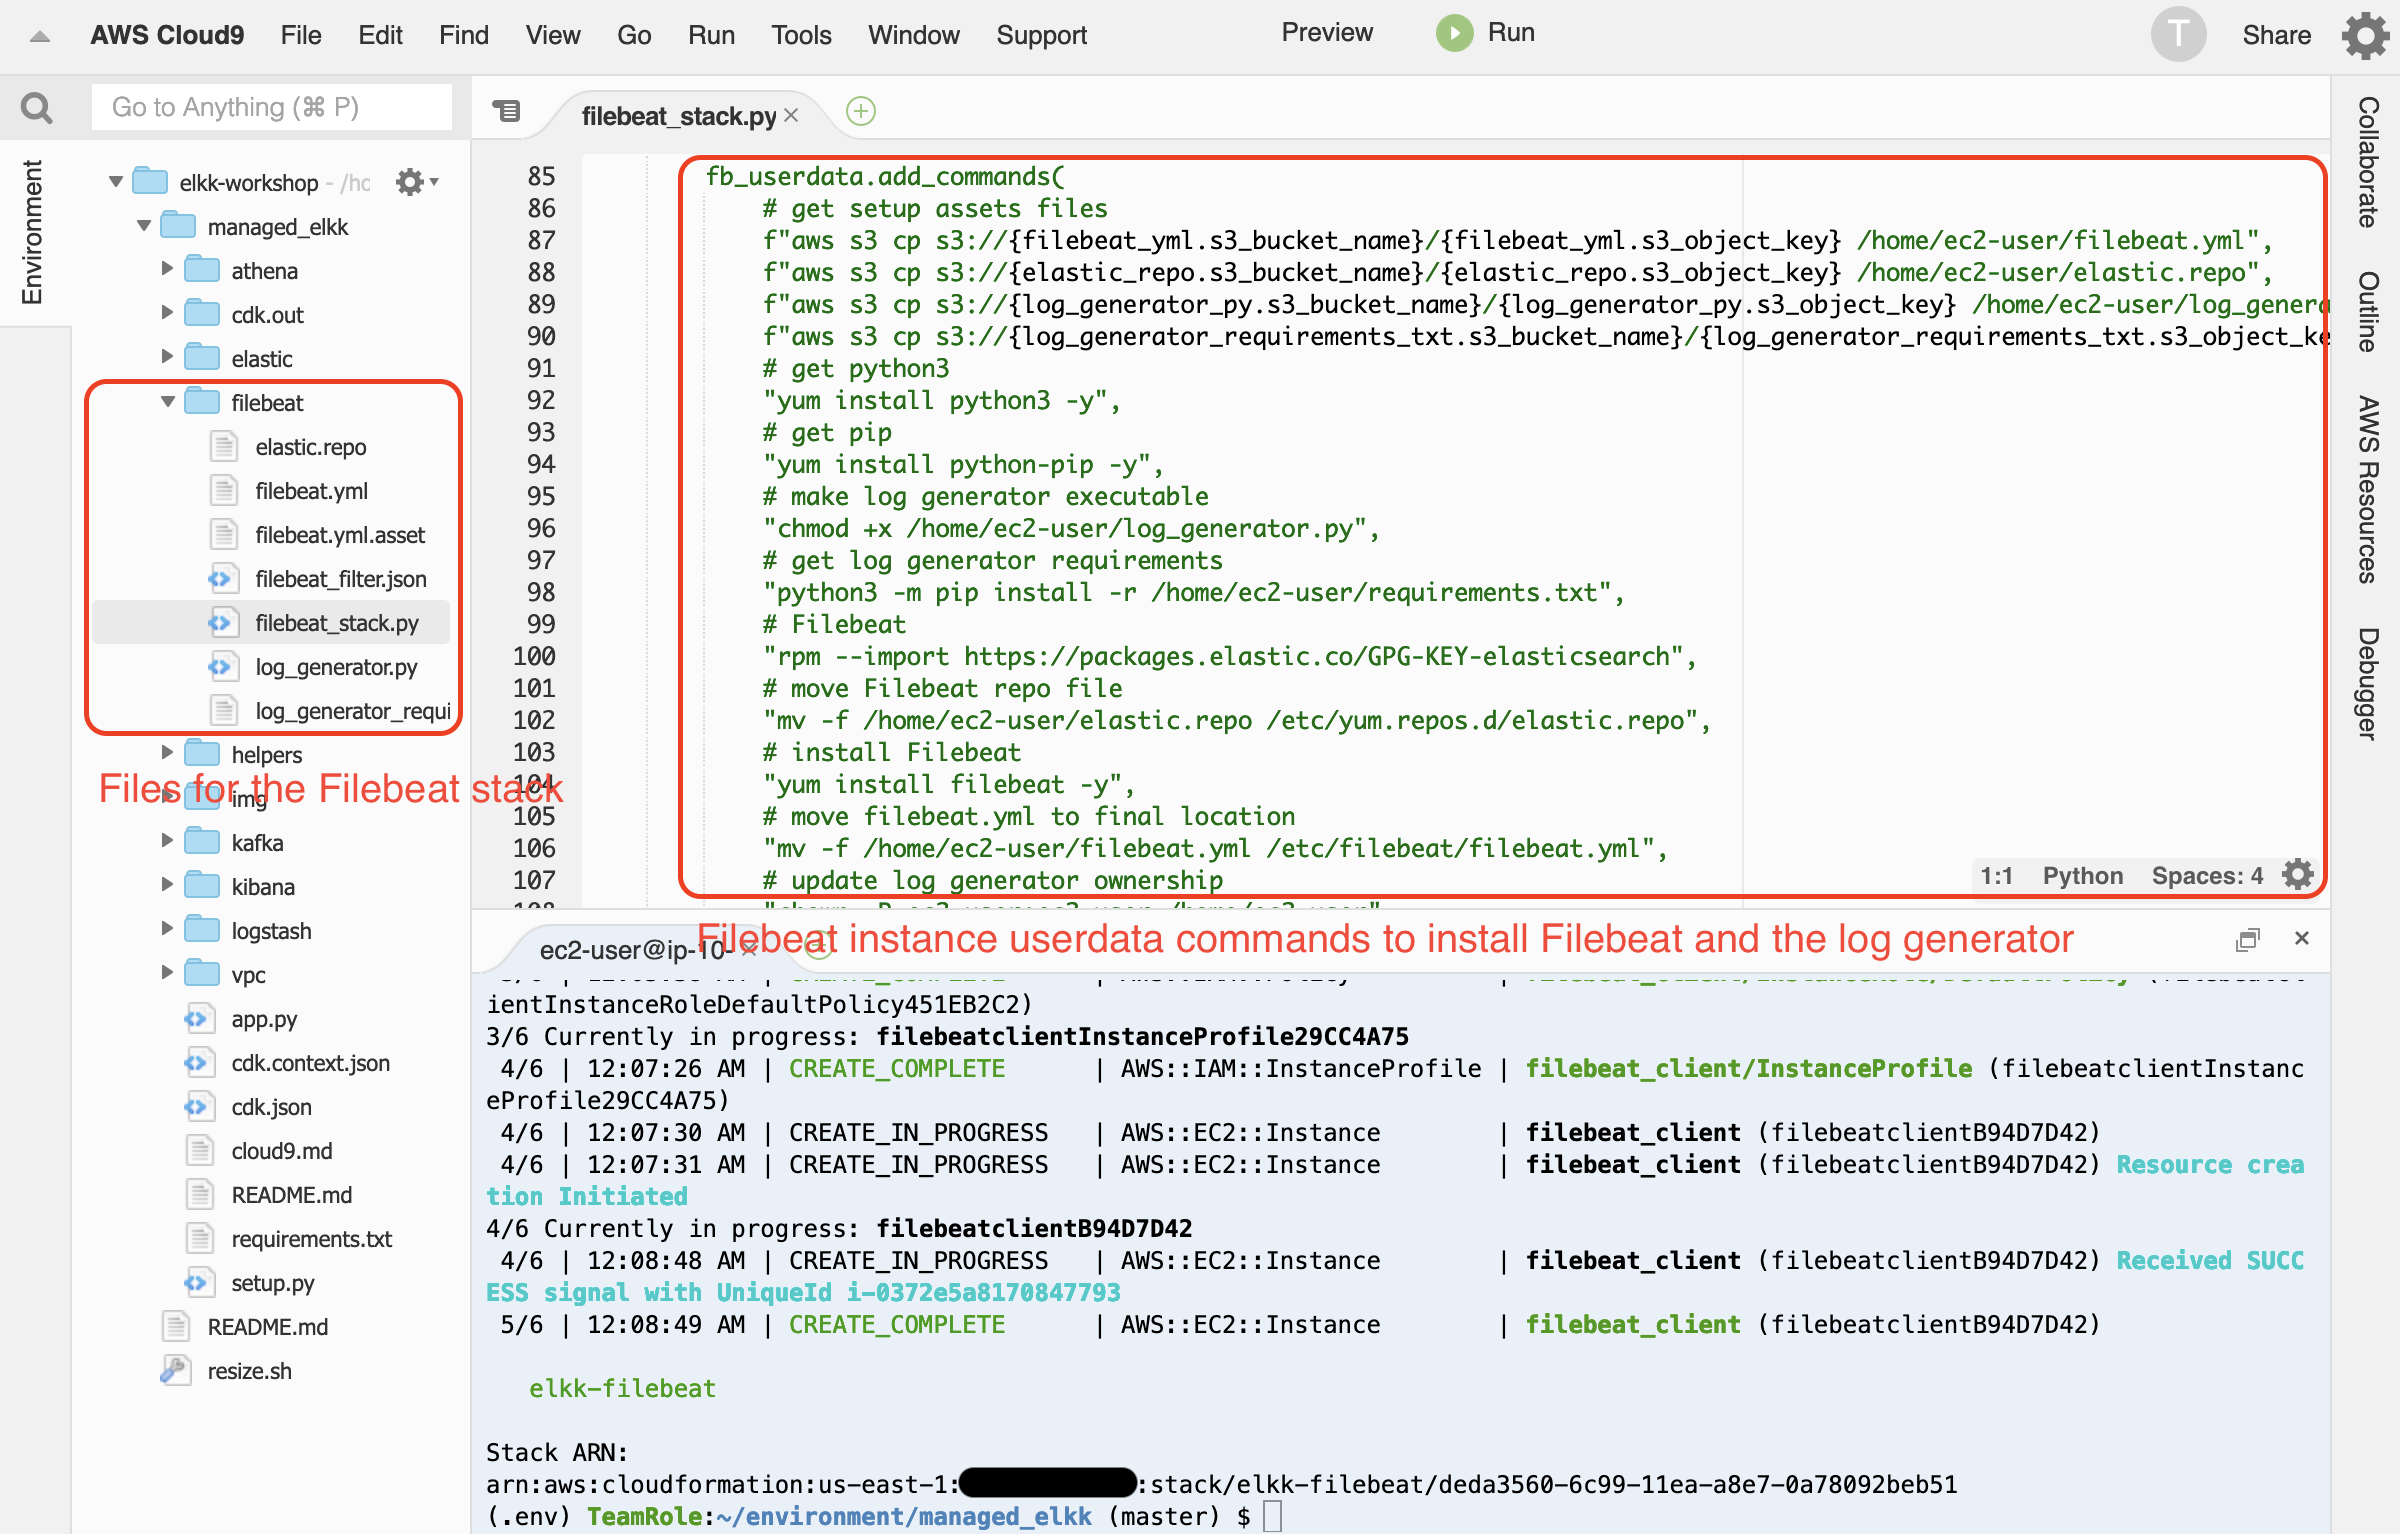The height and width of the screenshot is (1534, 2400).
Task: Open the tab list pane icon
Action: click(507, 111)
